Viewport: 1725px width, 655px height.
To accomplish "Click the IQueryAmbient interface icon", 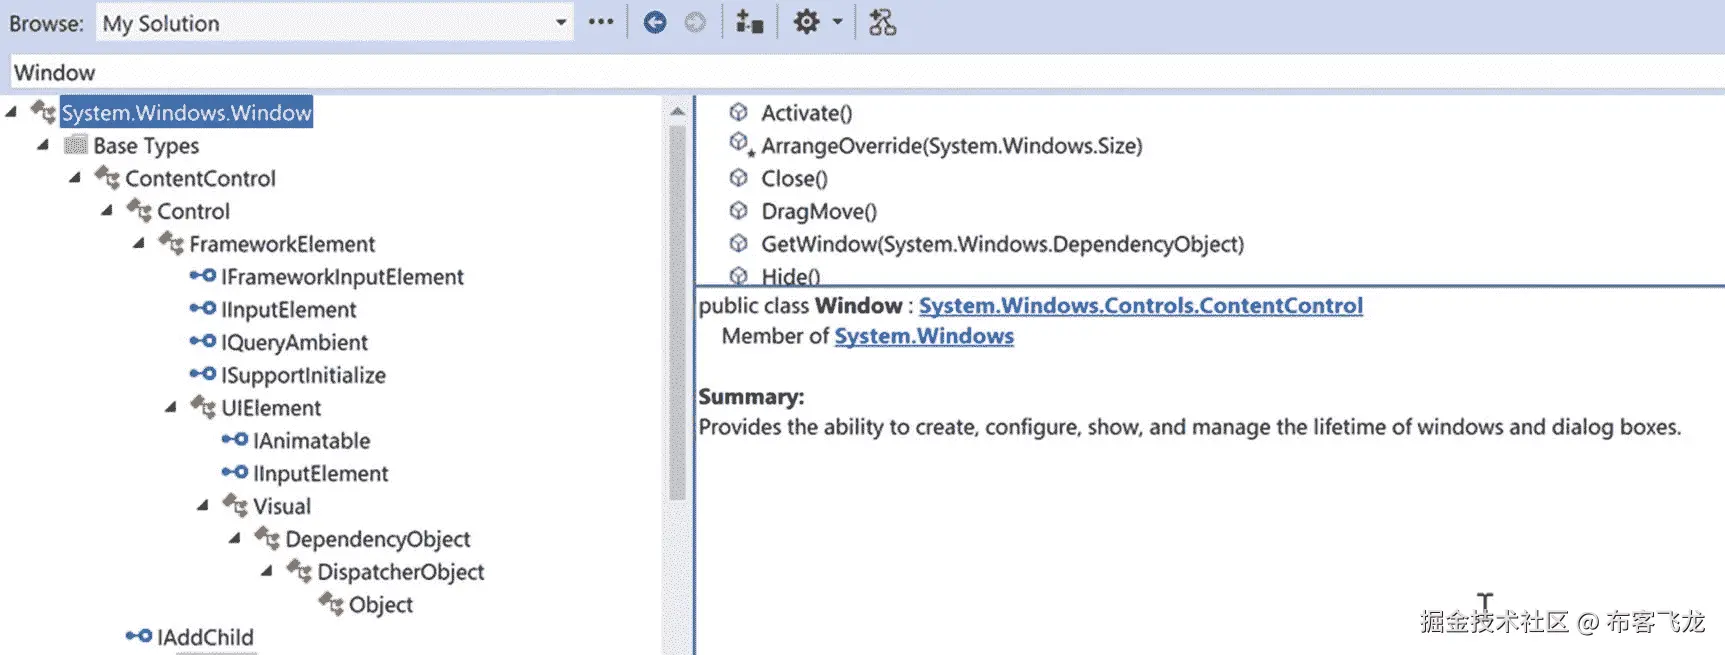I will [203, 342].
